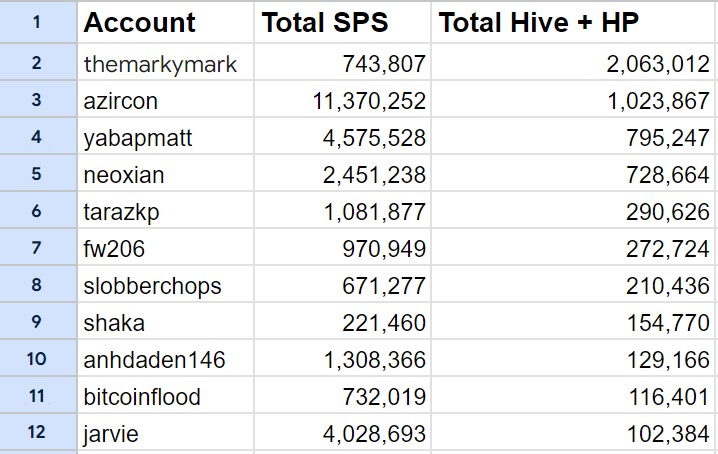Click the anhdaden146 account cell
Viewport: 718px width, 454px height.
154,360
